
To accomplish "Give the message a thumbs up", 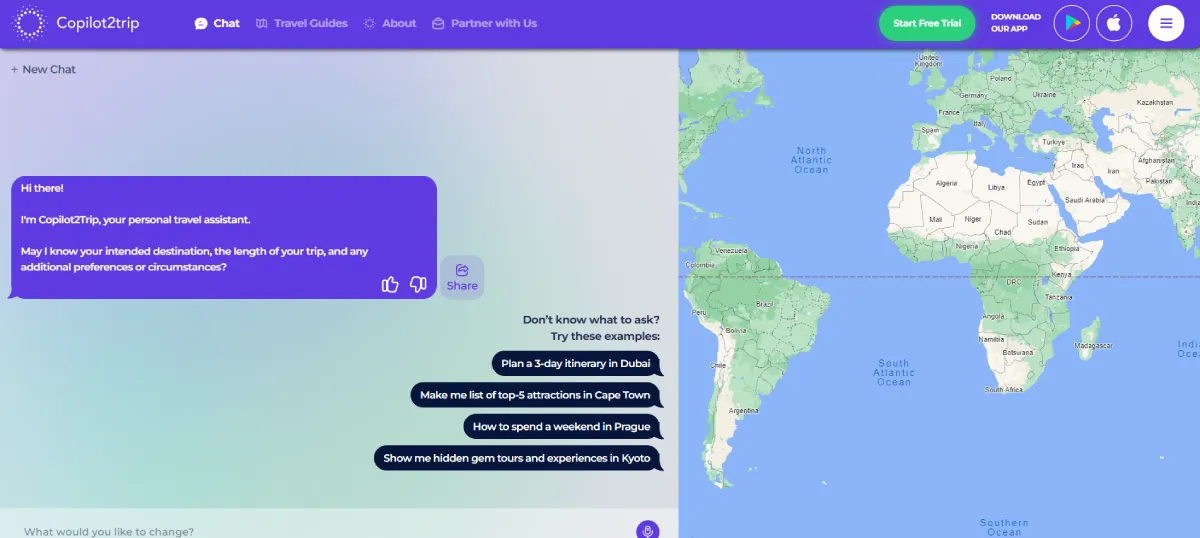I will (x=390, y=285).
